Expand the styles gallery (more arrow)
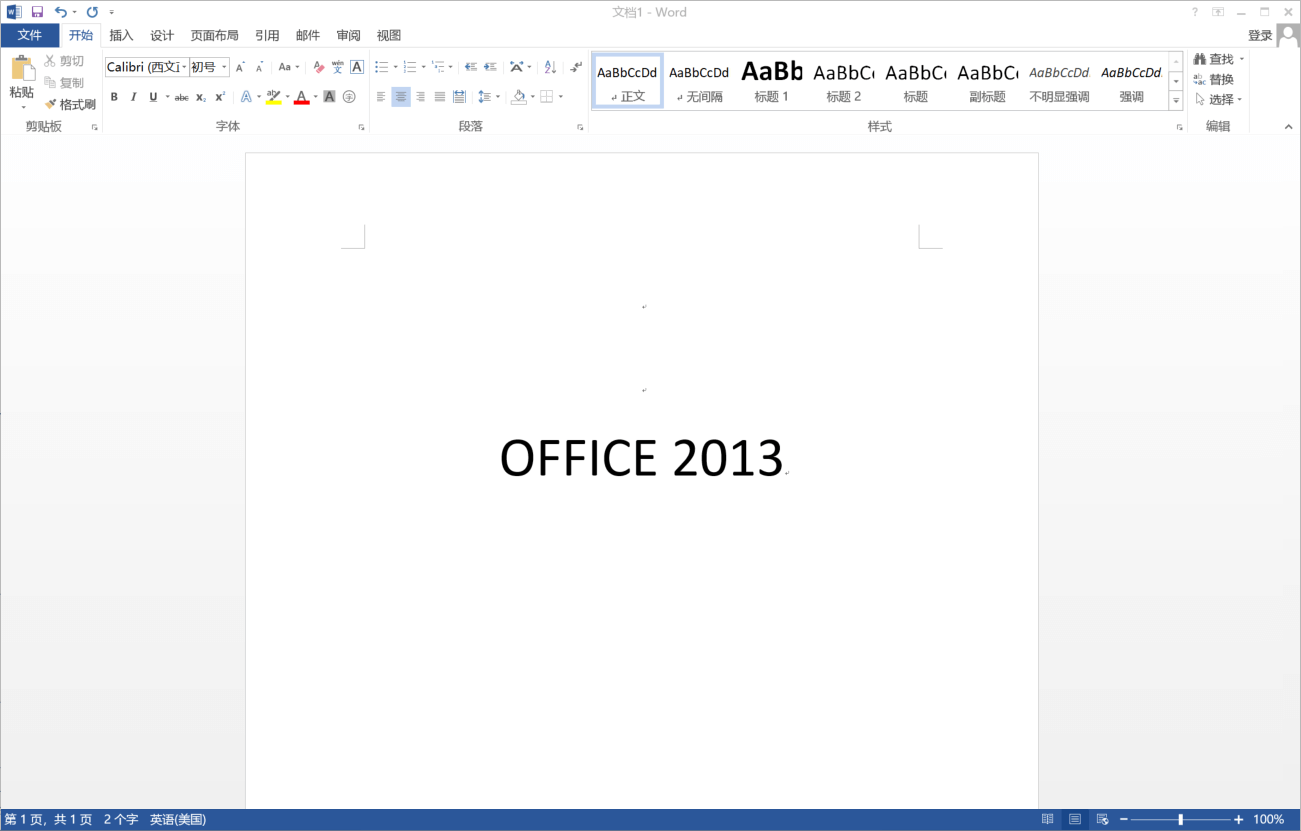1301x831 pixels. coord(1176,101)
